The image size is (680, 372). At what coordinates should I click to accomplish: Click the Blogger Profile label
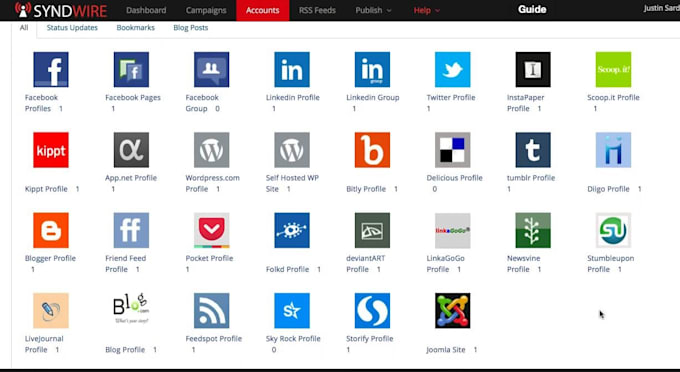pos(50,258)
